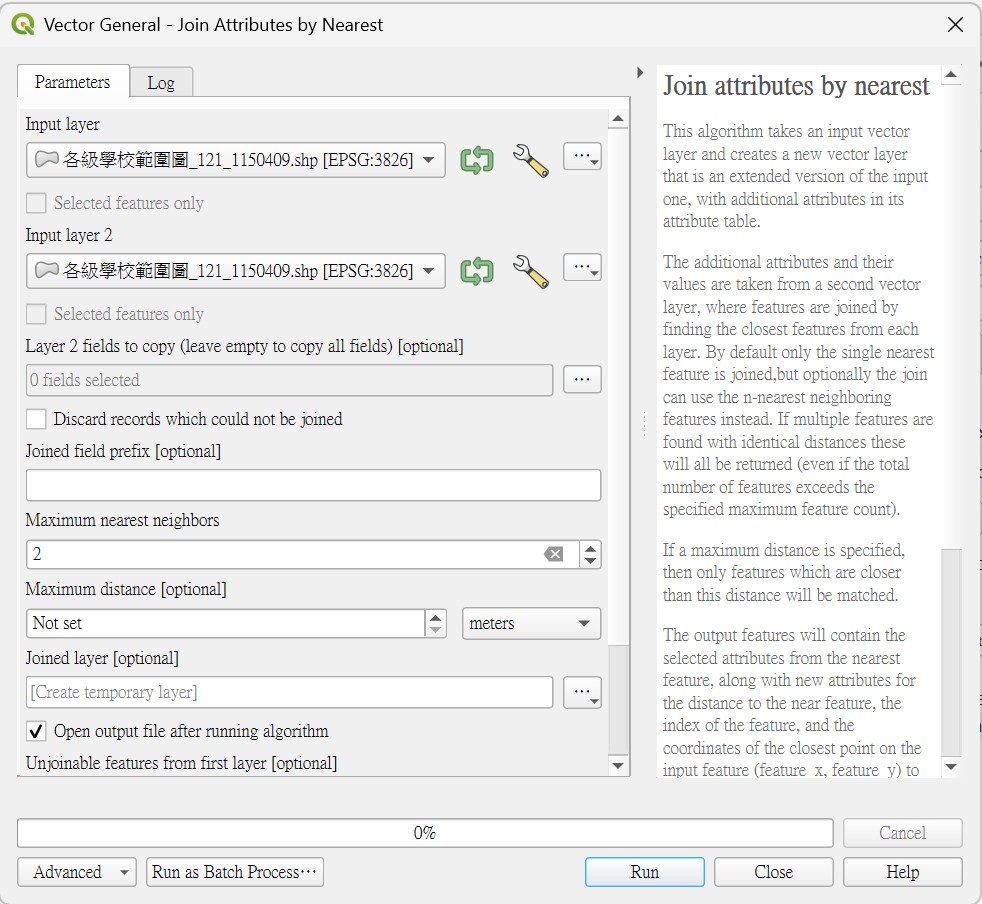This screenshot has height=904, width=982.
Task: Browse for Input layer via ellipsis button
Action: pos(582,157)
